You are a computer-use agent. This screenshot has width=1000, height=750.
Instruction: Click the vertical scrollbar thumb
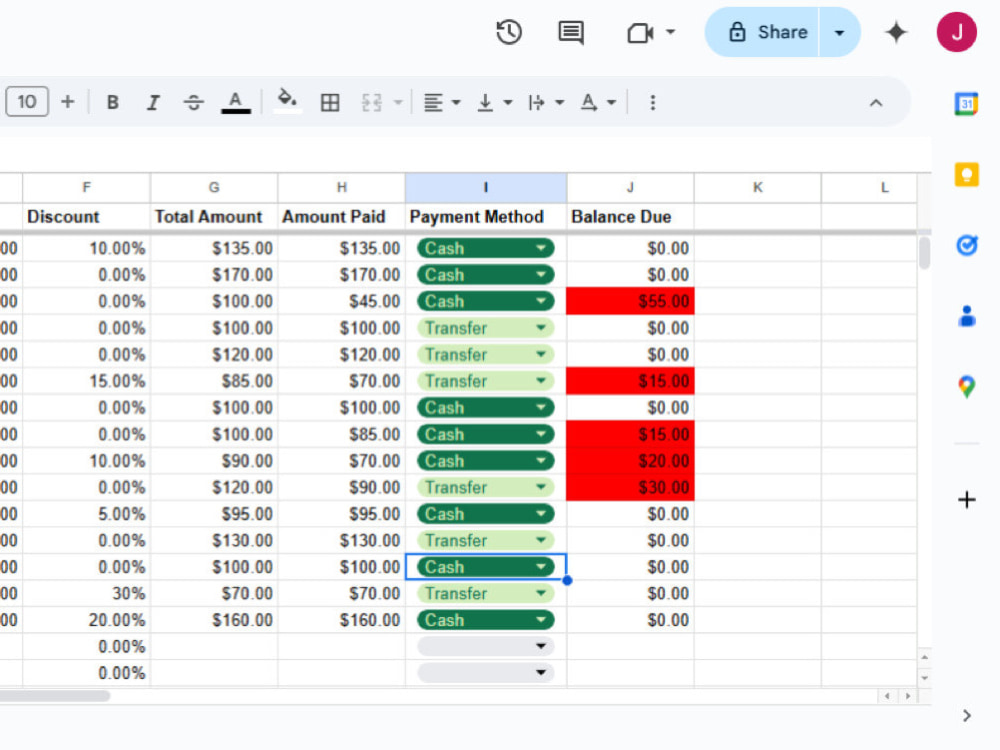[x=925, y=253]
